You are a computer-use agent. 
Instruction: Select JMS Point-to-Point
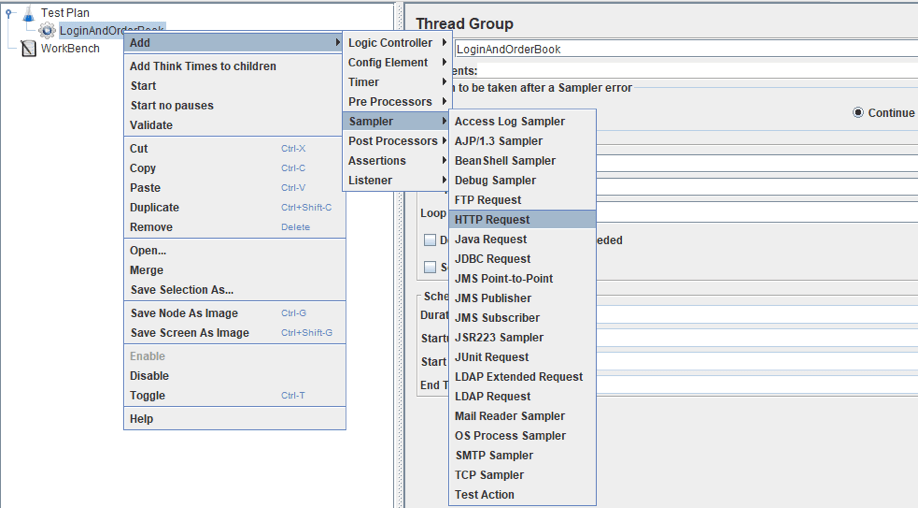point(522,279)
